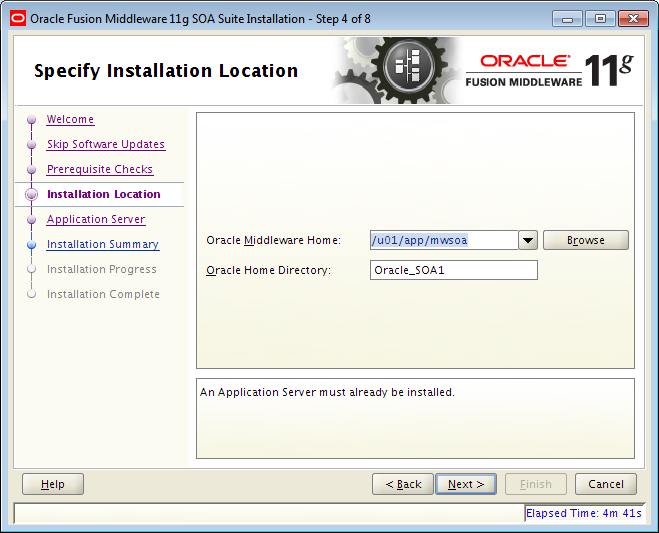Image resolution: width=659 pixels, height=533 pixels.
Task: Click the Welcome step bullet icon
Action: [32, 120]
